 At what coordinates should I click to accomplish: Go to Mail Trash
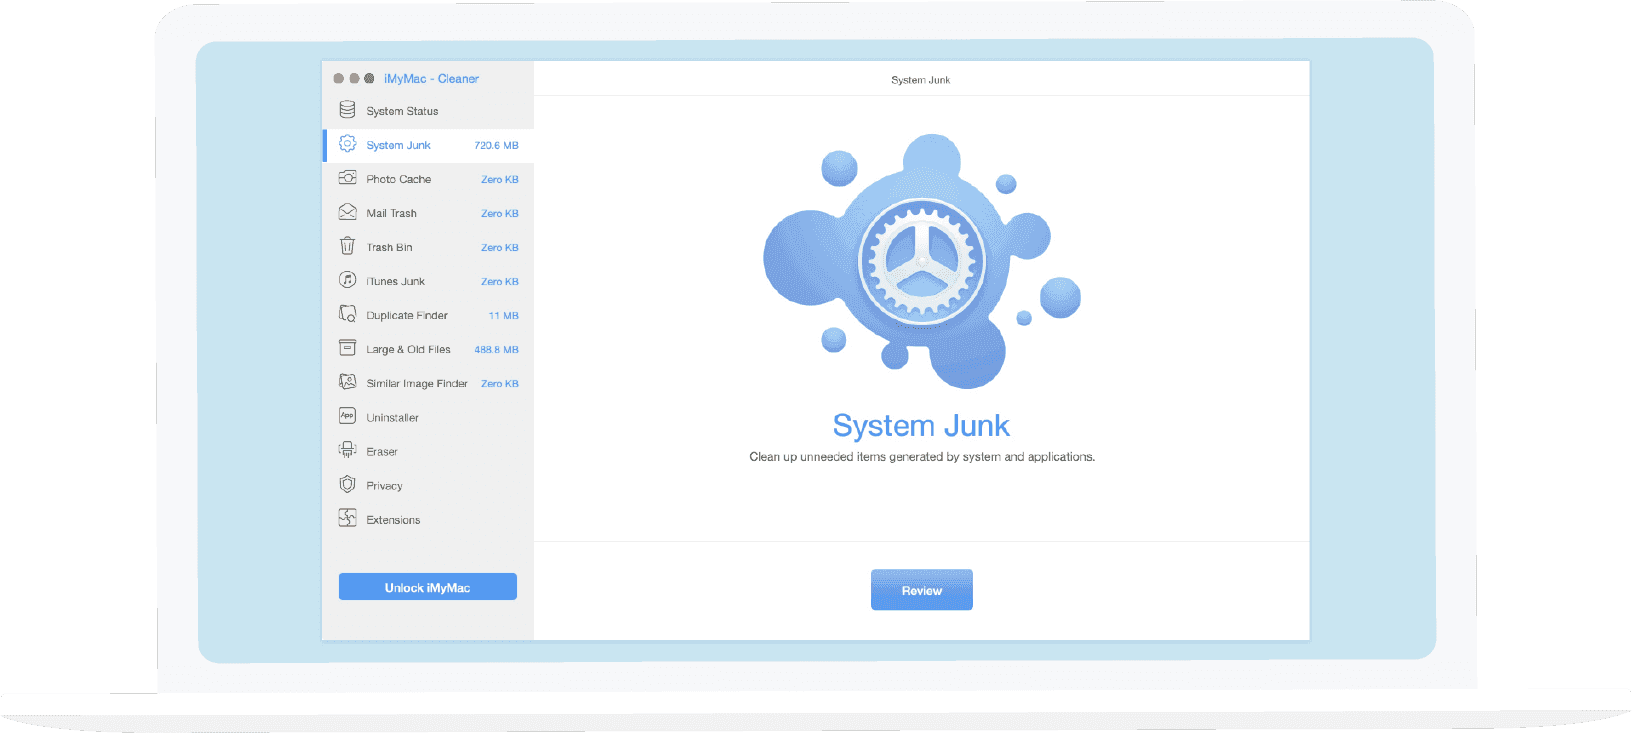[428, 213]
